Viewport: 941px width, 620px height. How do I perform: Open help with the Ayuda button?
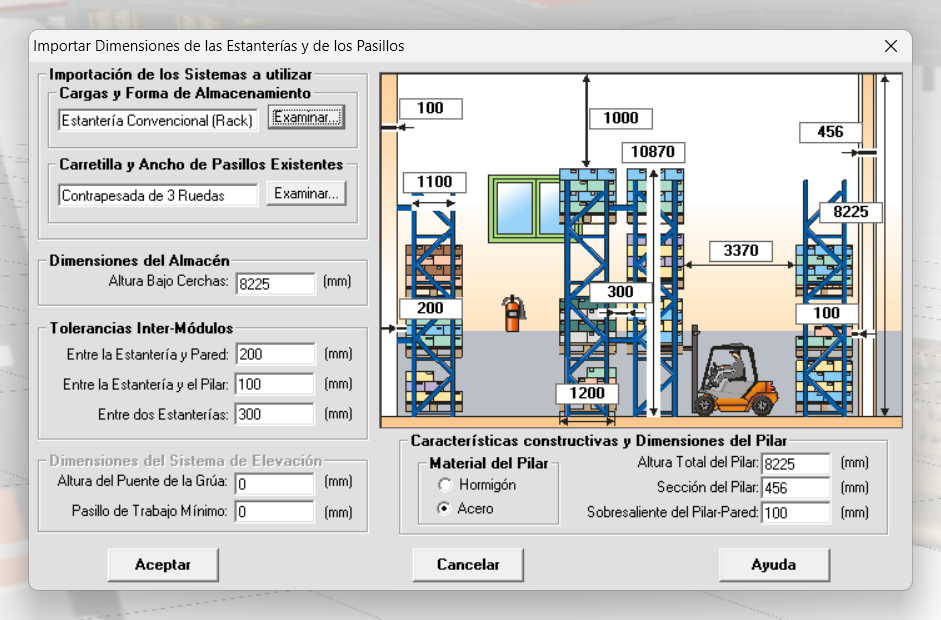pyautogui.click(x=773, y=565)
